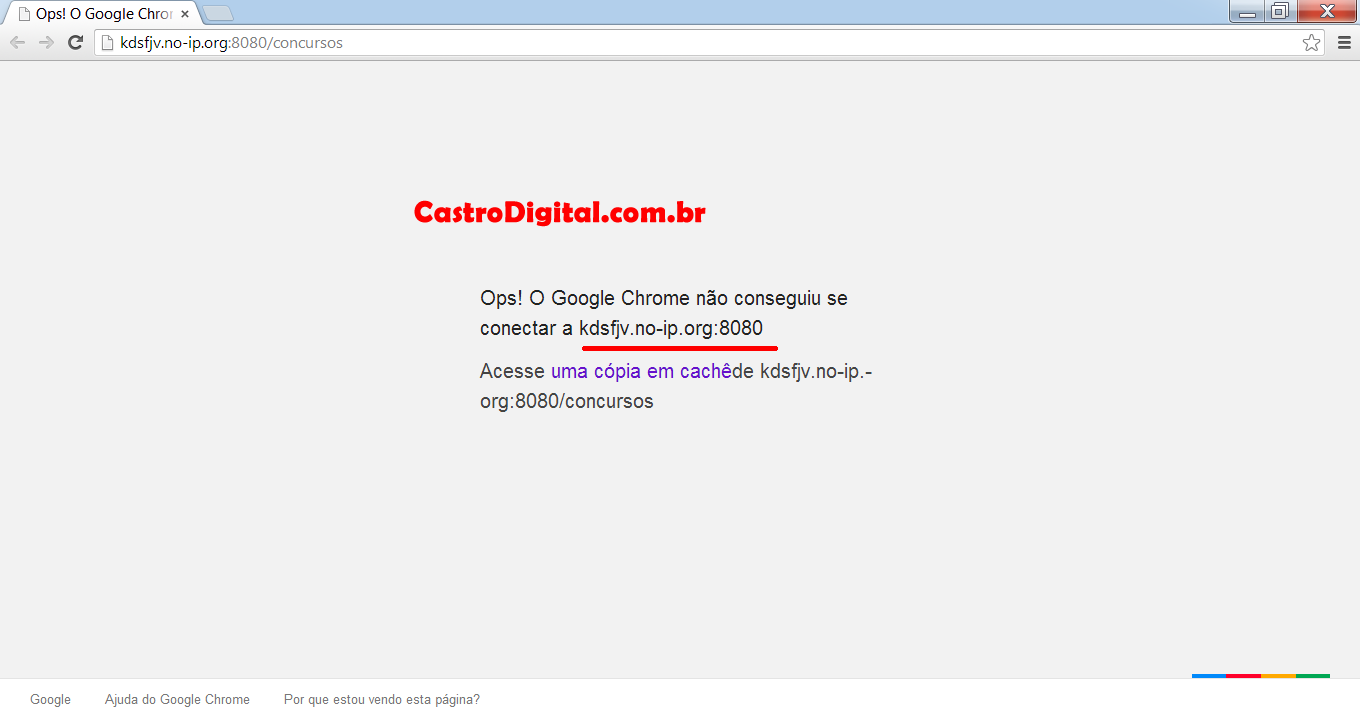Click the page icon in the address bar
This screenshot has height=718, width=1360.
point(107,43)
